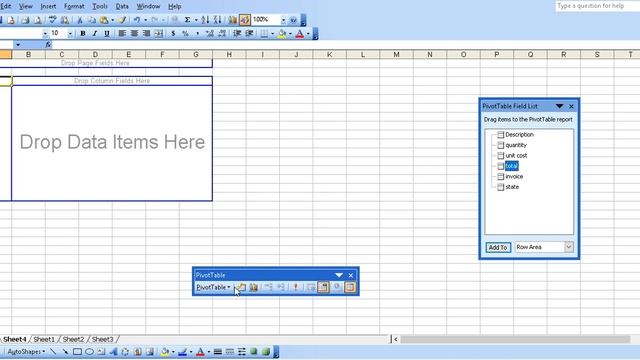The width and height of the screenshot is (640, 360).
Task: Toggle Show Field List icon in PivotTable toolbar
Action: pyautogui.click(x=350, y=287)
